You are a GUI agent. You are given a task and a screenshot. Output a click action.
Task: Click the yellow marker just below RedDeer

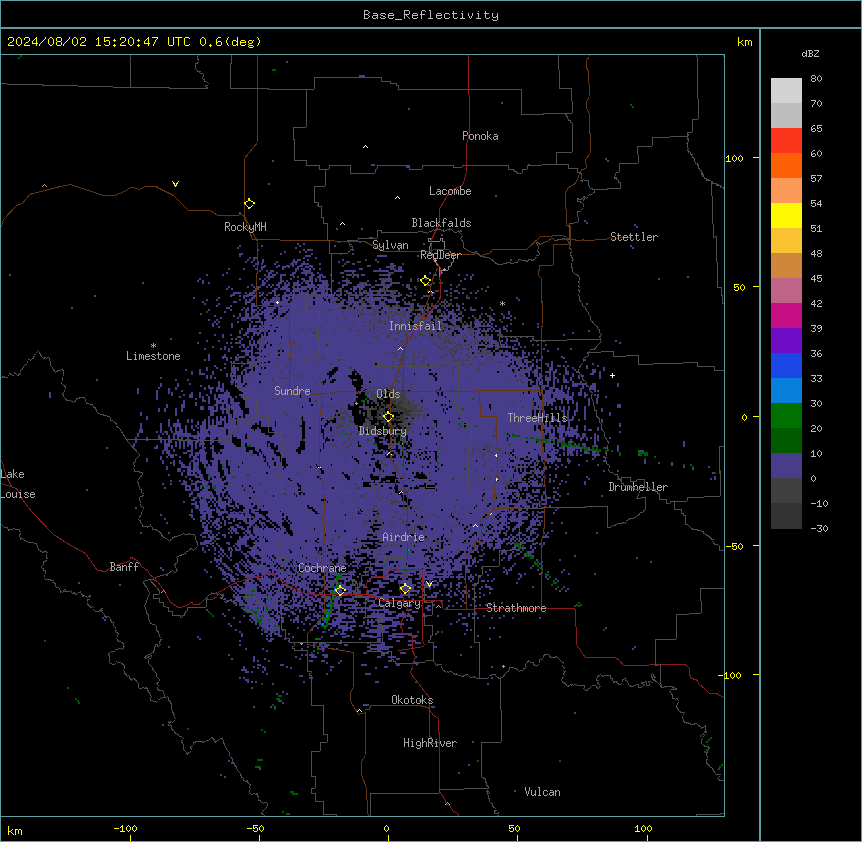426,281
